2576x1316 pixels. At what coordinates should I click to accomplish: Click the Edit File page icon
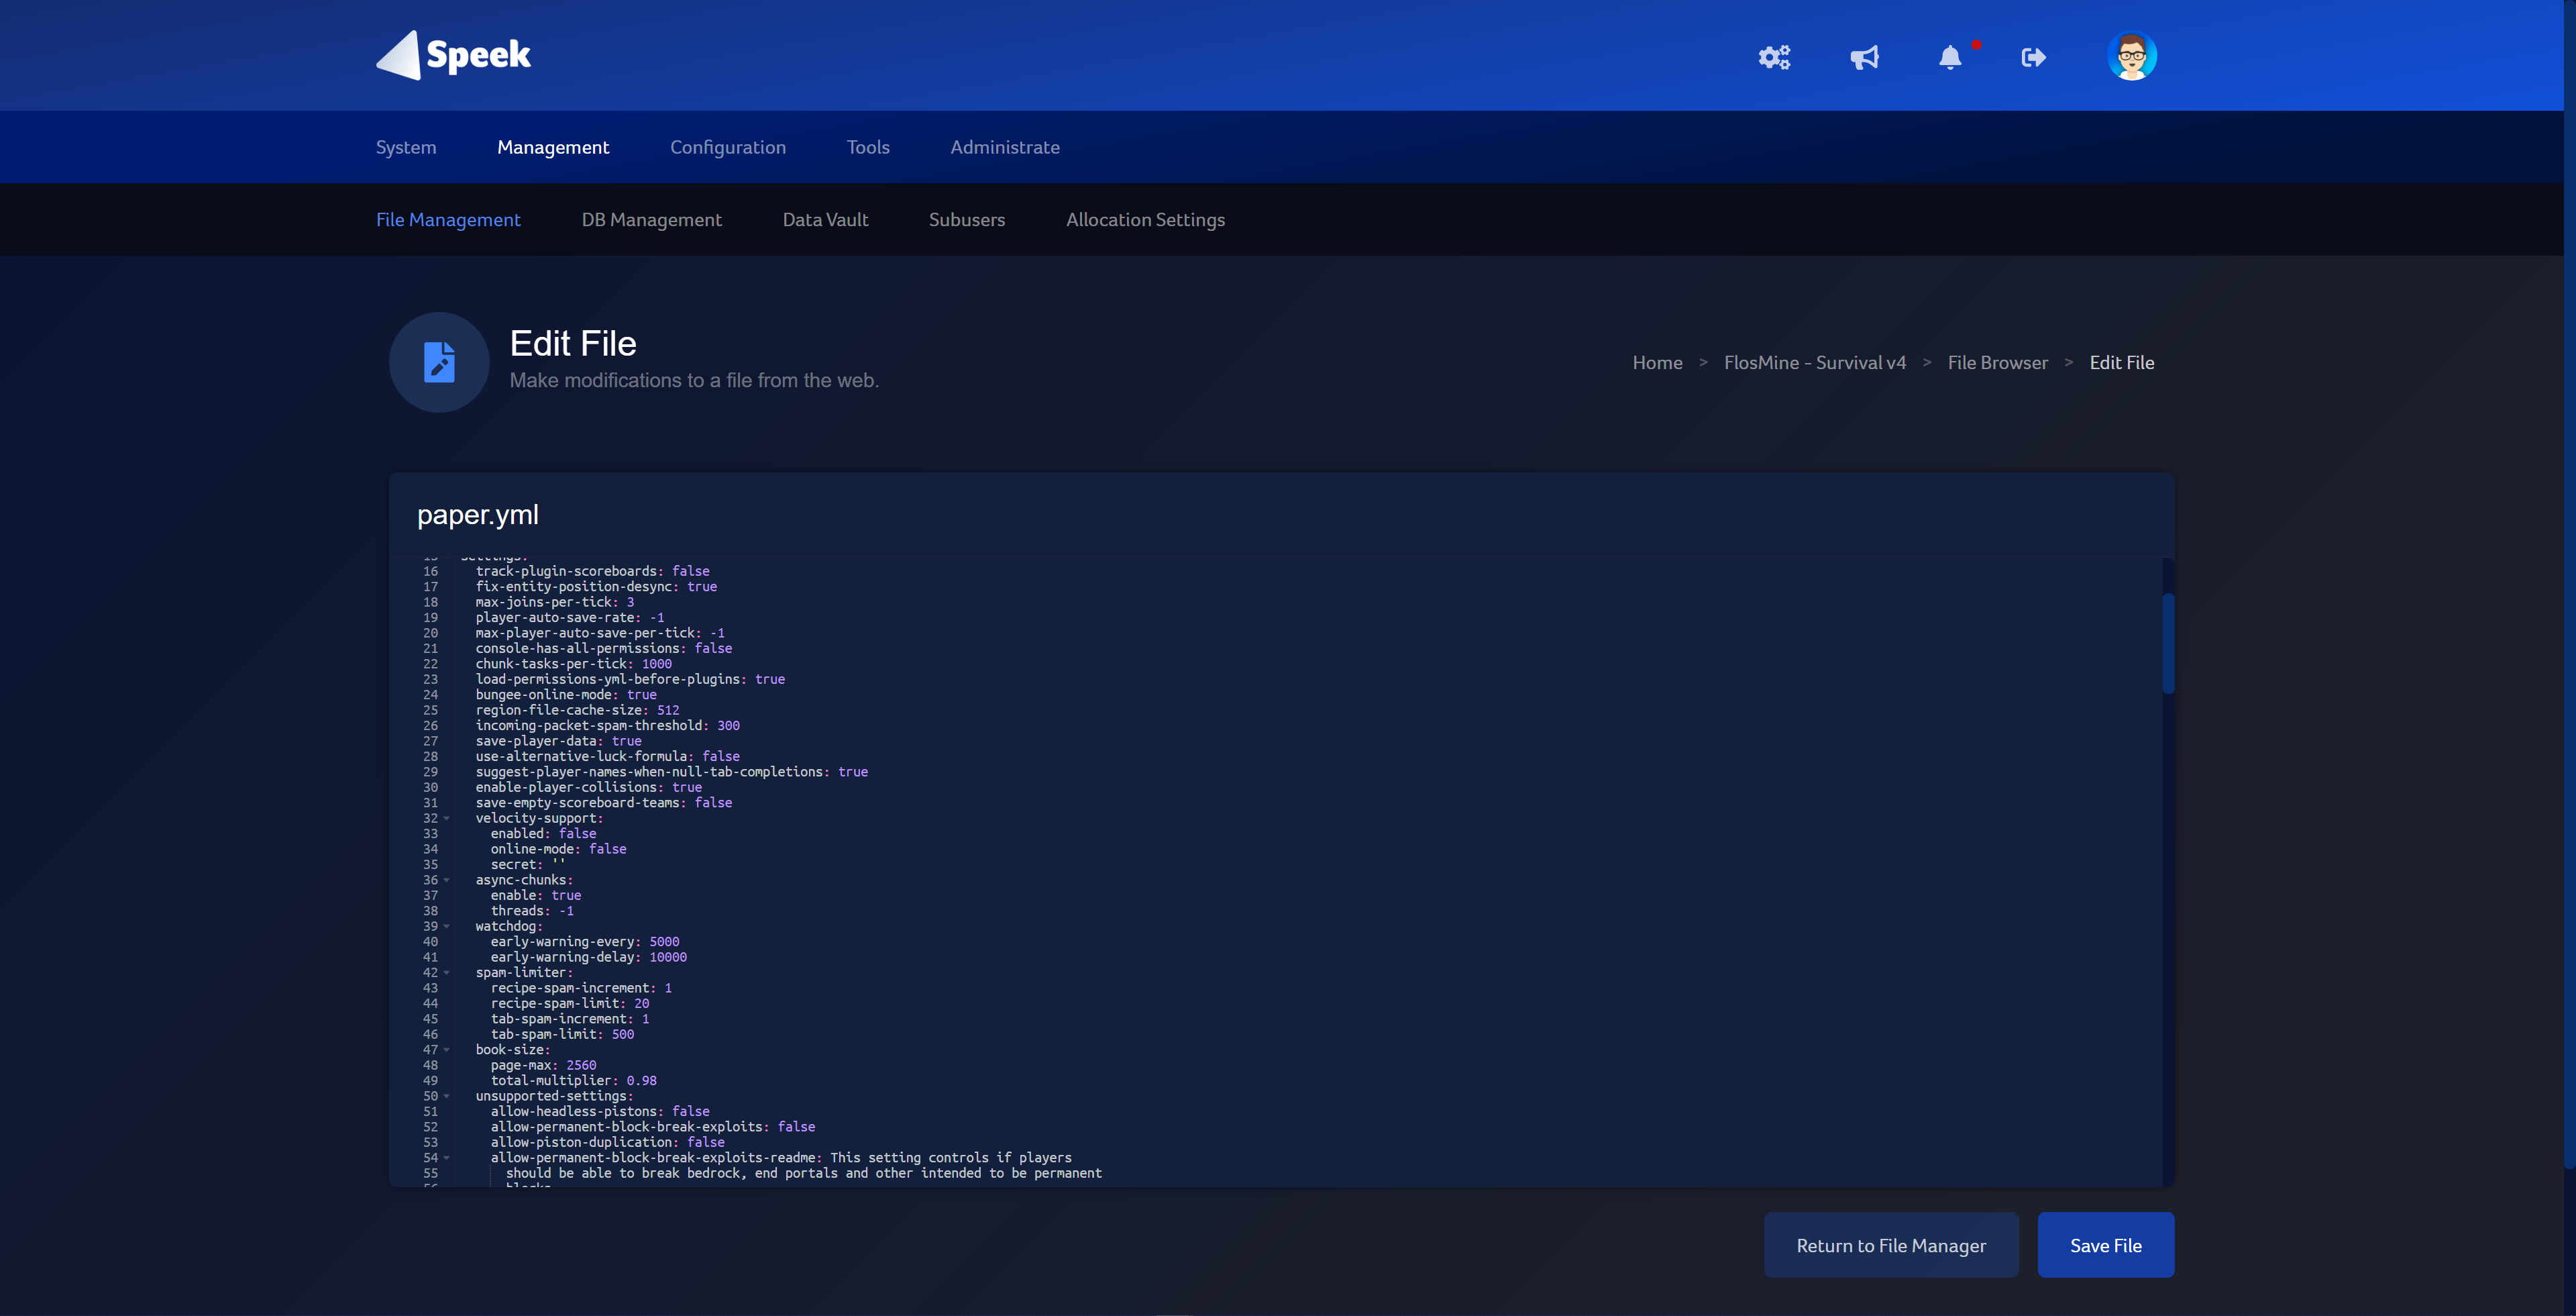[x=439, y=362]
